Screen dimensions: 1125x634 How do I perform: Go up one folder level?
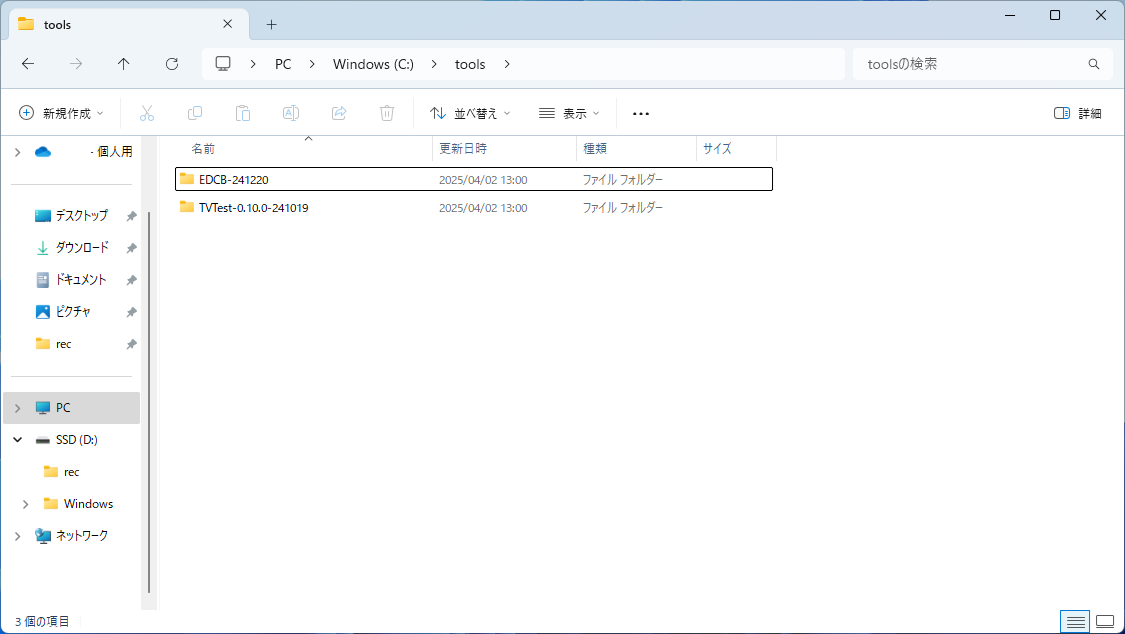pos(123,64)
